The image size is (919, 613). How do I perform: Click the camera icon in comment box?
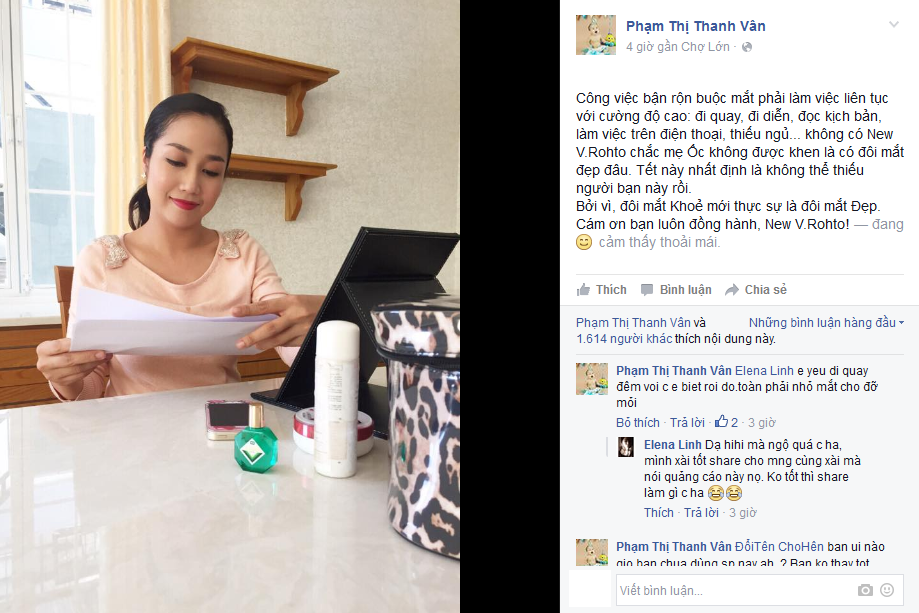(865, 590)
